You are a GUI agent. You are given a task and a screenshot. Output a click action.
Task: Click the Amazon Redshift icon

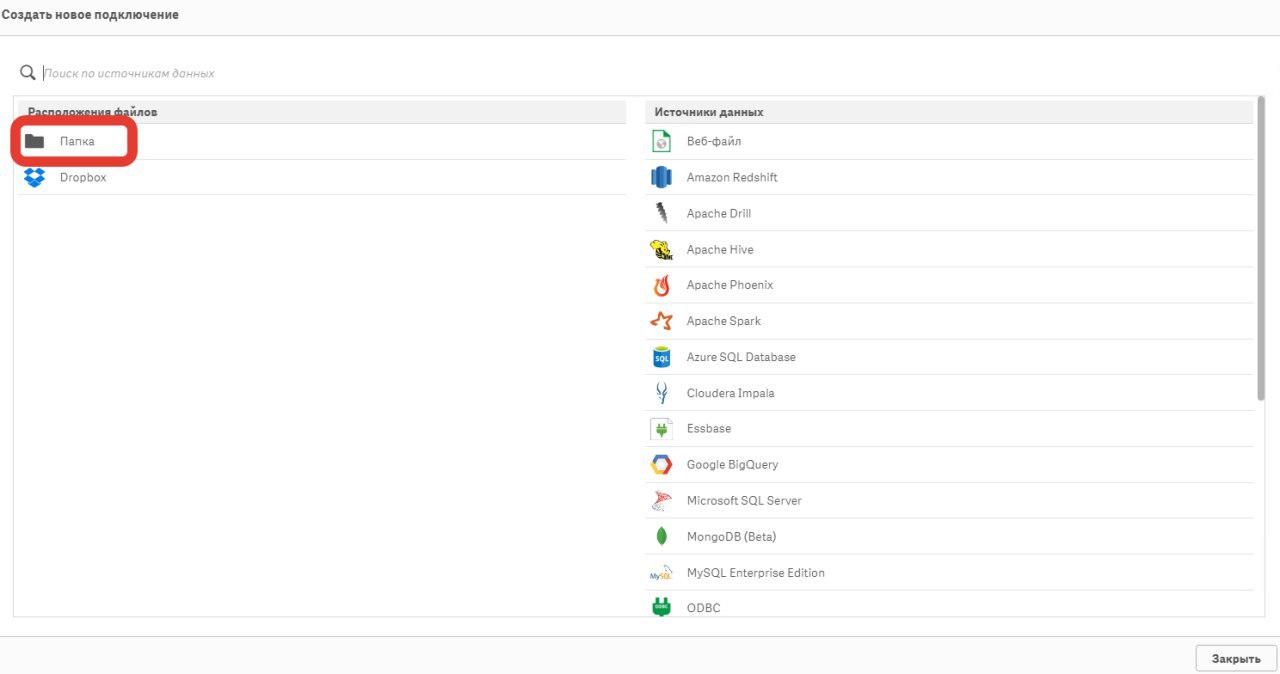[x=661, y=178]
